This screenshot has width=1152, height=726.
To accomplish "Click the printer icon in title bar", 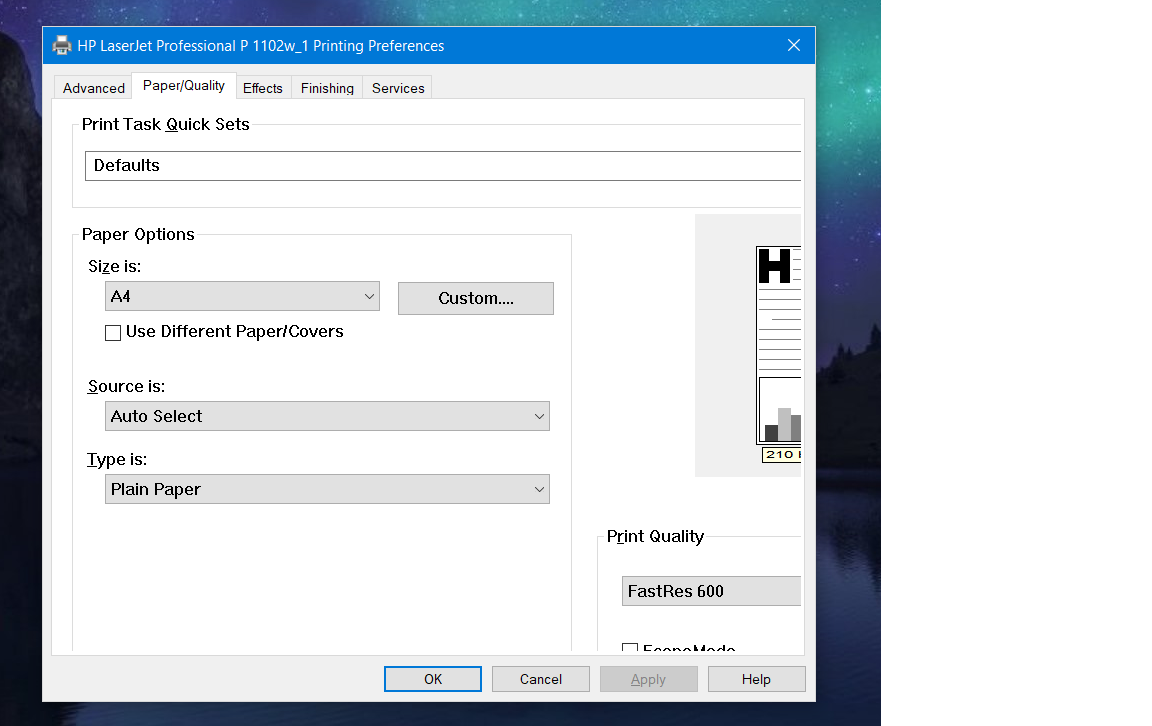I will [x=62, y=46].
